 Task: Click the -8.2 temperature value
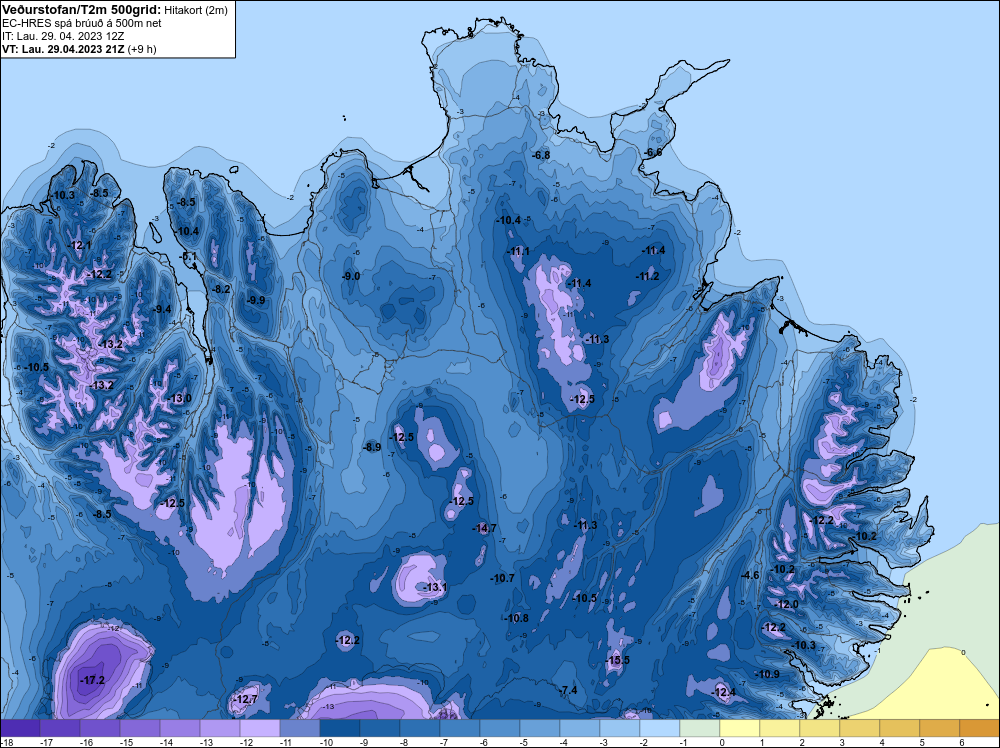[x=221, y=289]
